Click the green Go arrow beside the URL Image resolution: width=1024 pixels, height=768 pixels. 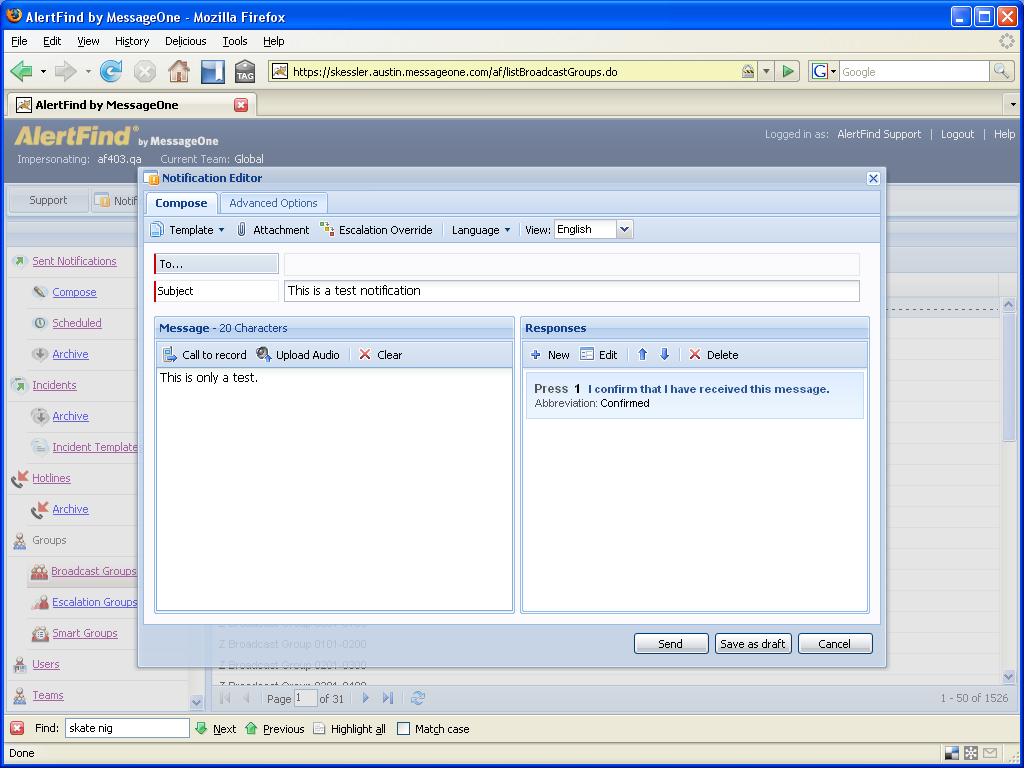tap(788, 71)
